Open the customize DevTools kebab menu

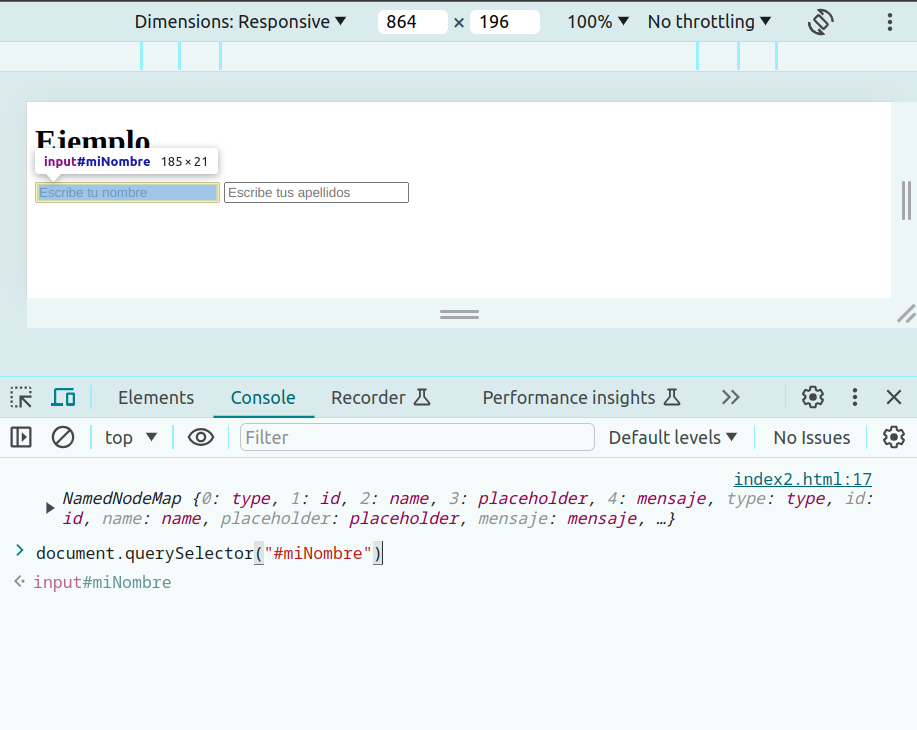pos(855,397)
